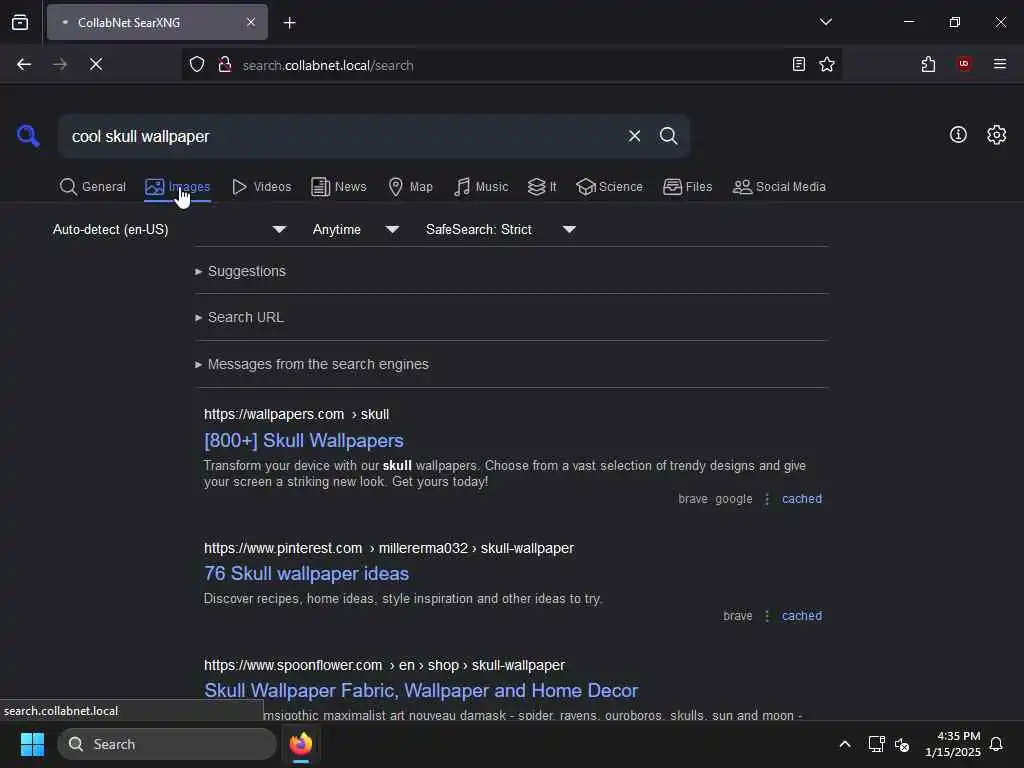View site security lock info
The height and width of the screenshot is (768, 1024).
225,65
